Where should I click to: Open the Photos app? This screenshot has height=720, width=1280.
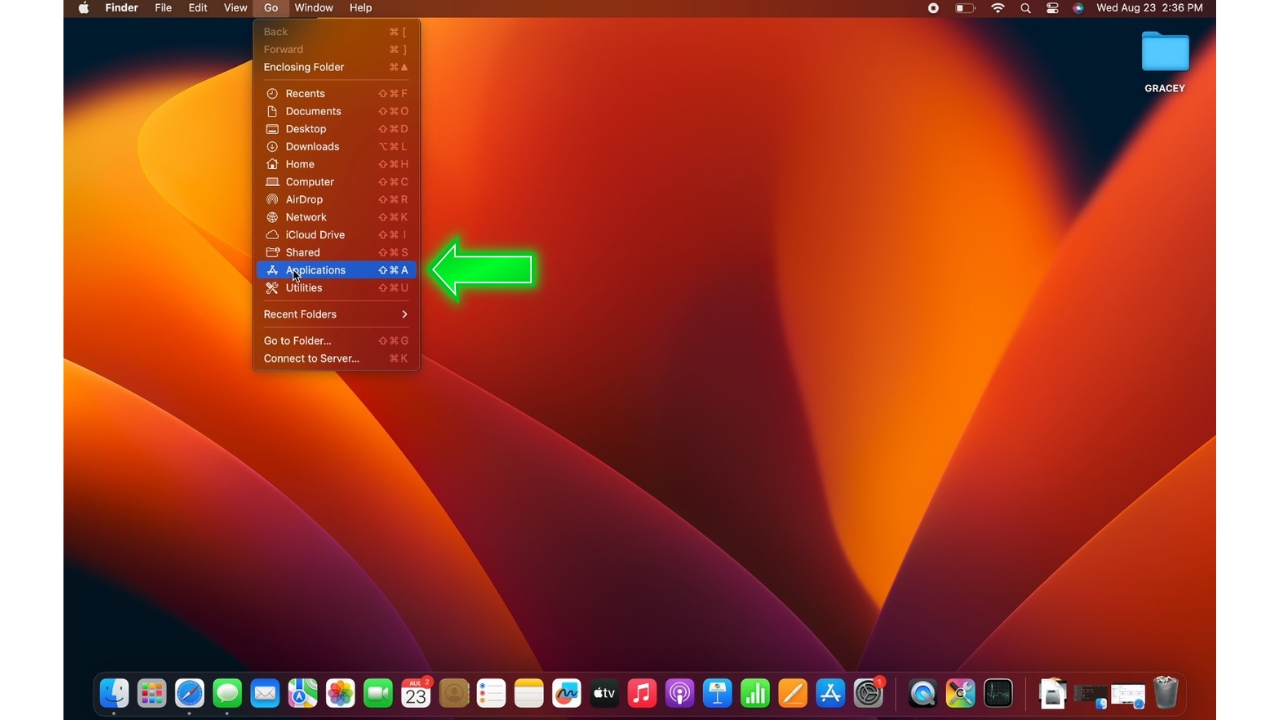point(340,692)
